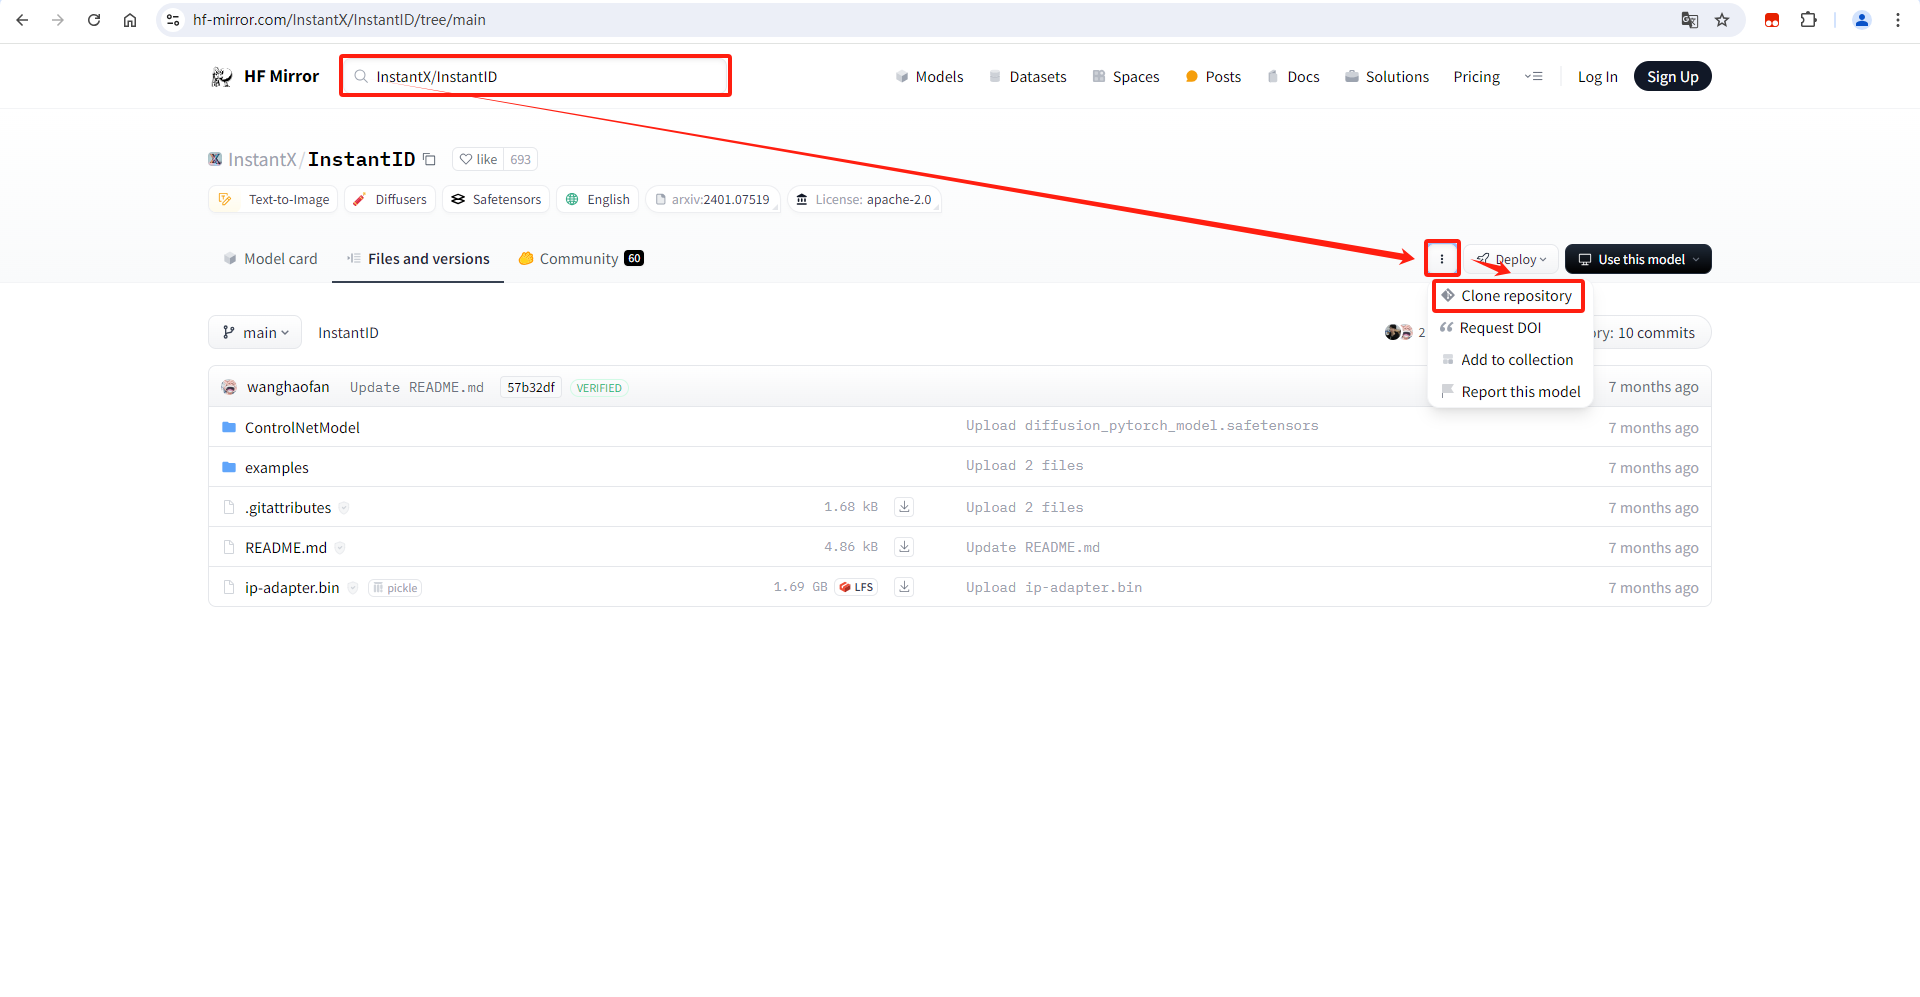Image resolution: width=1920 pixels, height=997 pixels.
Task: Click the Safetensors tag
Action: click(x=496, y=200)
